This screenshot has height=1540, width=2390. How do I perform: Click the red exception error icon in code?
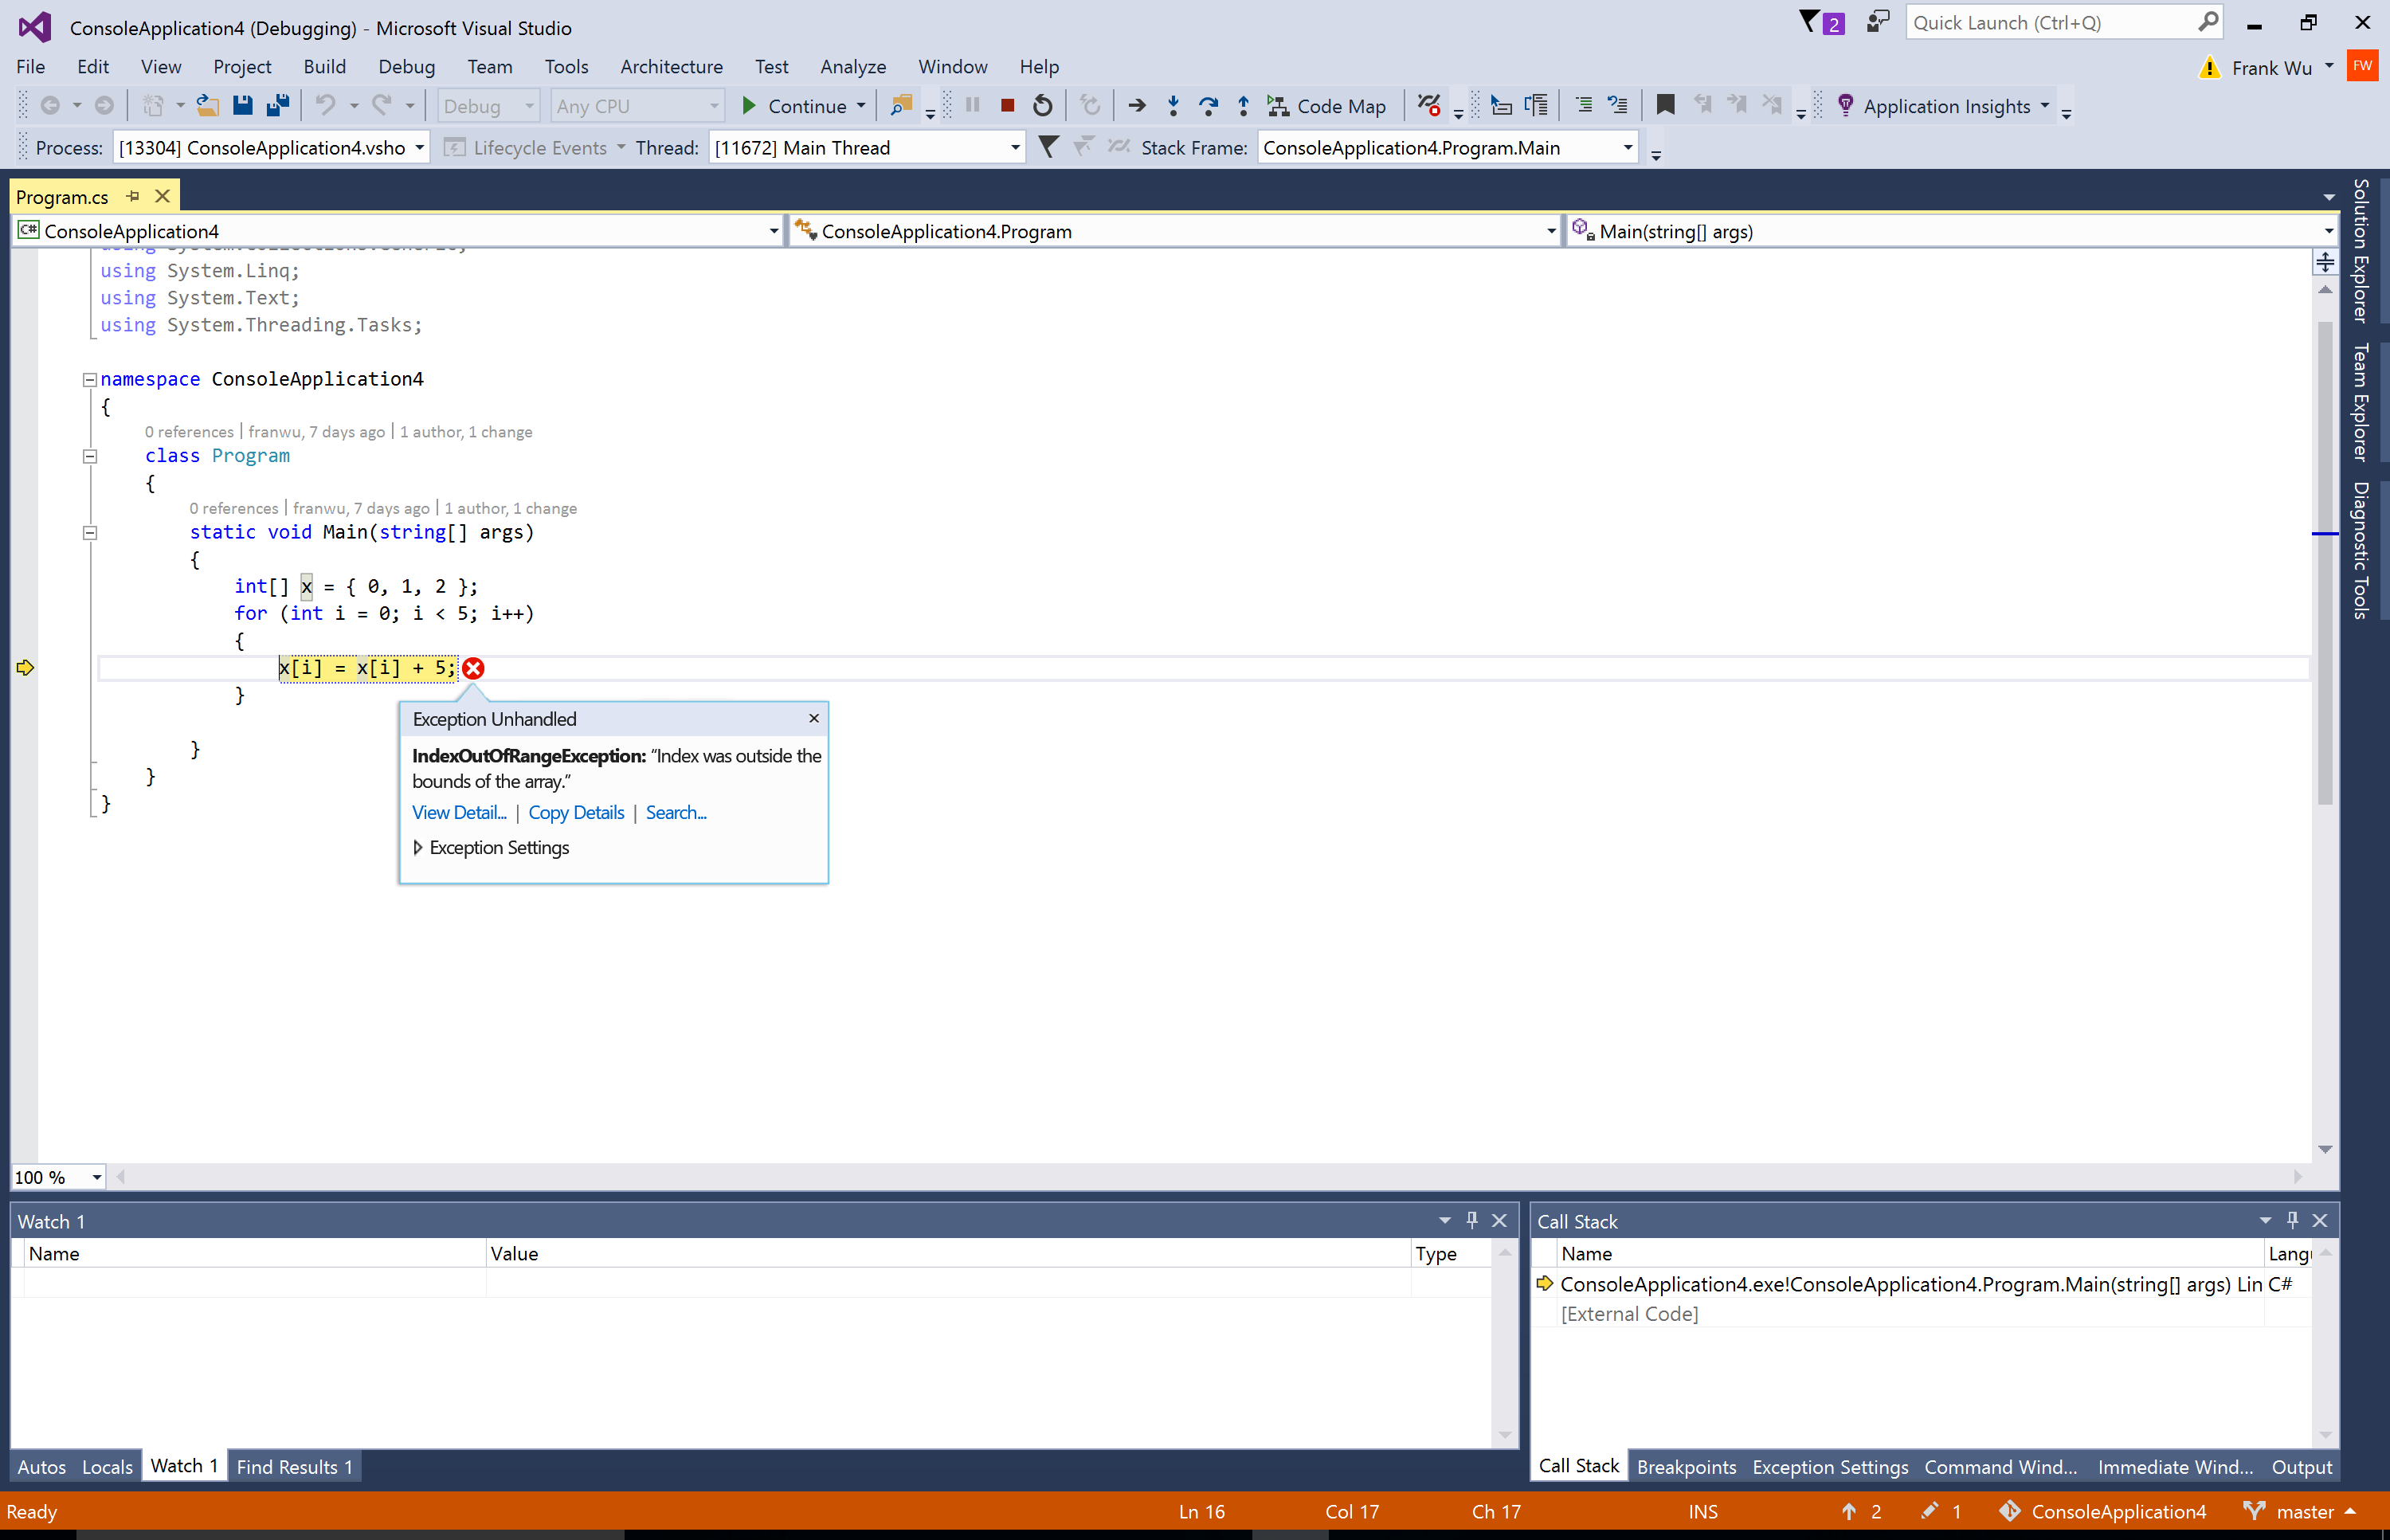473,668
